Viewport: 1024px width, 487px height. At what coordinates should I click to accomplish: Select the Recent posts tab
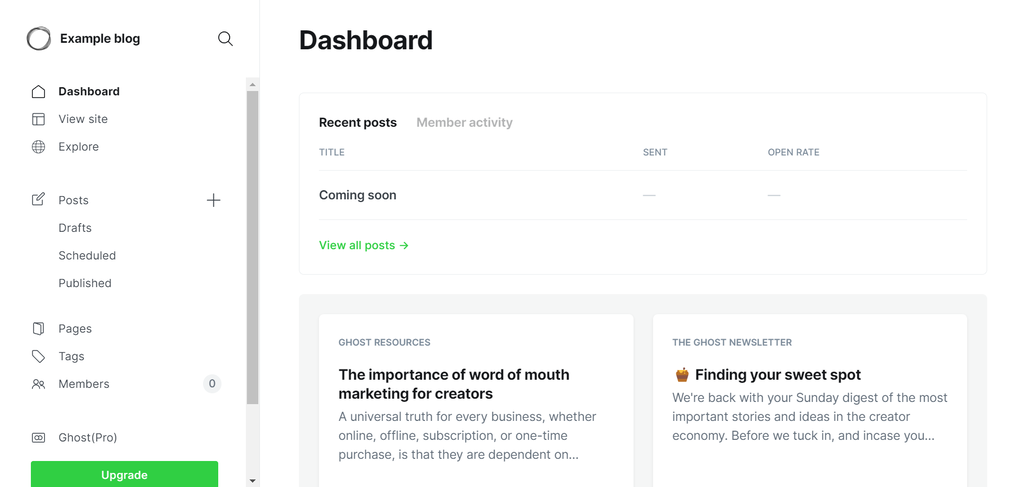(358, 123)
